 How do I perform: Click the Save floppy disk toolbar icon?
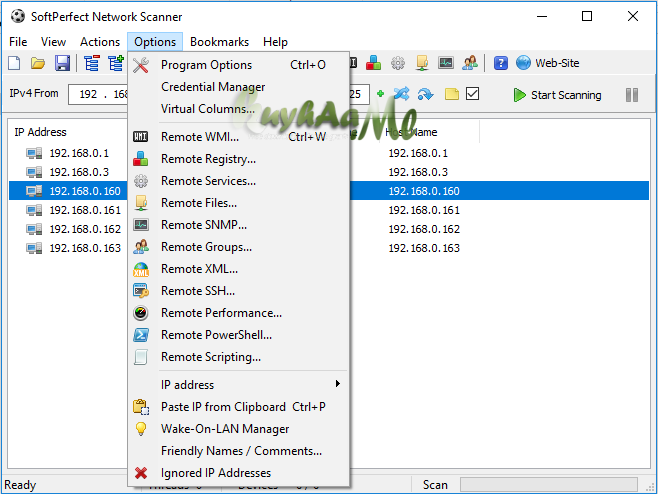point(62,63)
